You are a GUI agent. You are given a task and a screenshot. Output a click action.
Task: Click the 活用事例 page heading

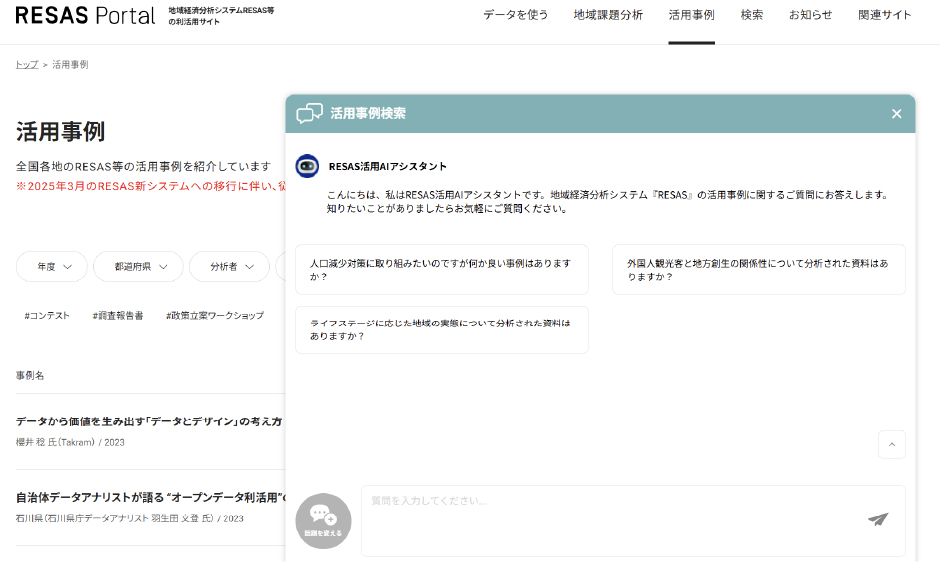point(61,131)
